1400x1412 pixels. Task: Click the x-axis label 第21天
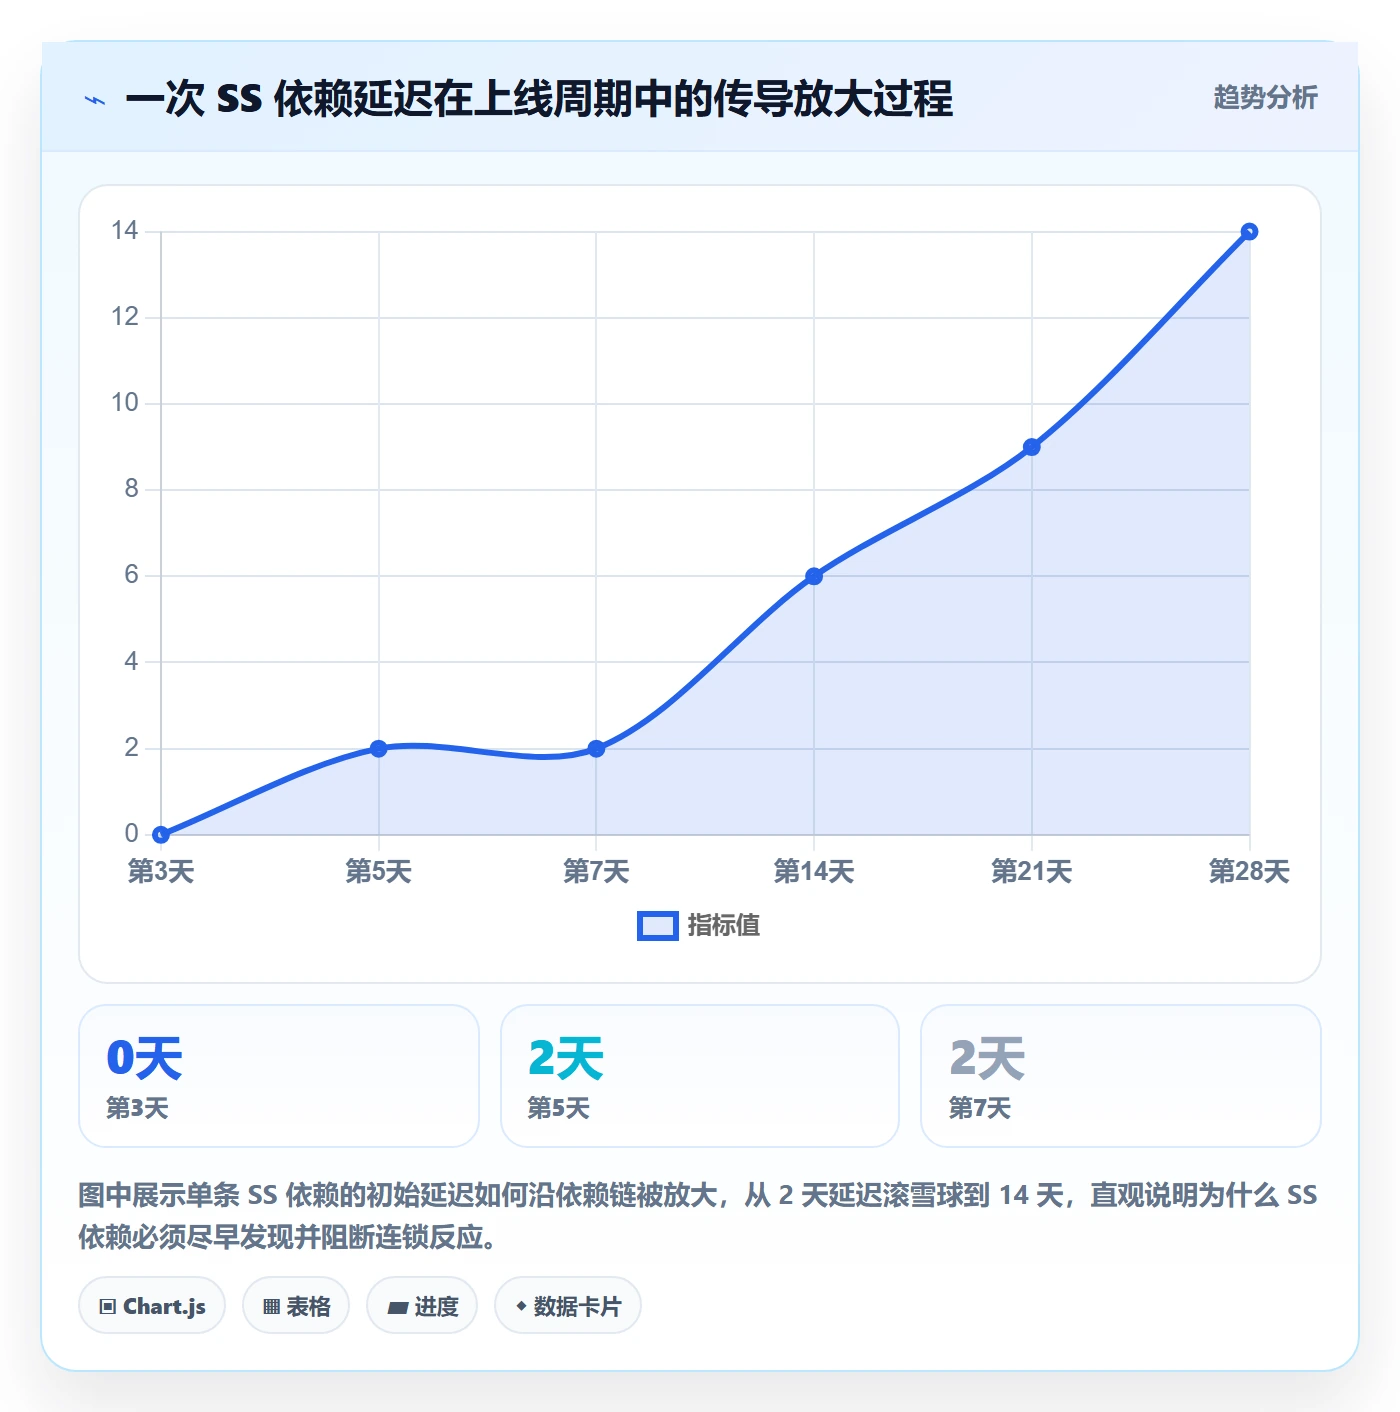pyautogui.click(x=1031, y=871)
